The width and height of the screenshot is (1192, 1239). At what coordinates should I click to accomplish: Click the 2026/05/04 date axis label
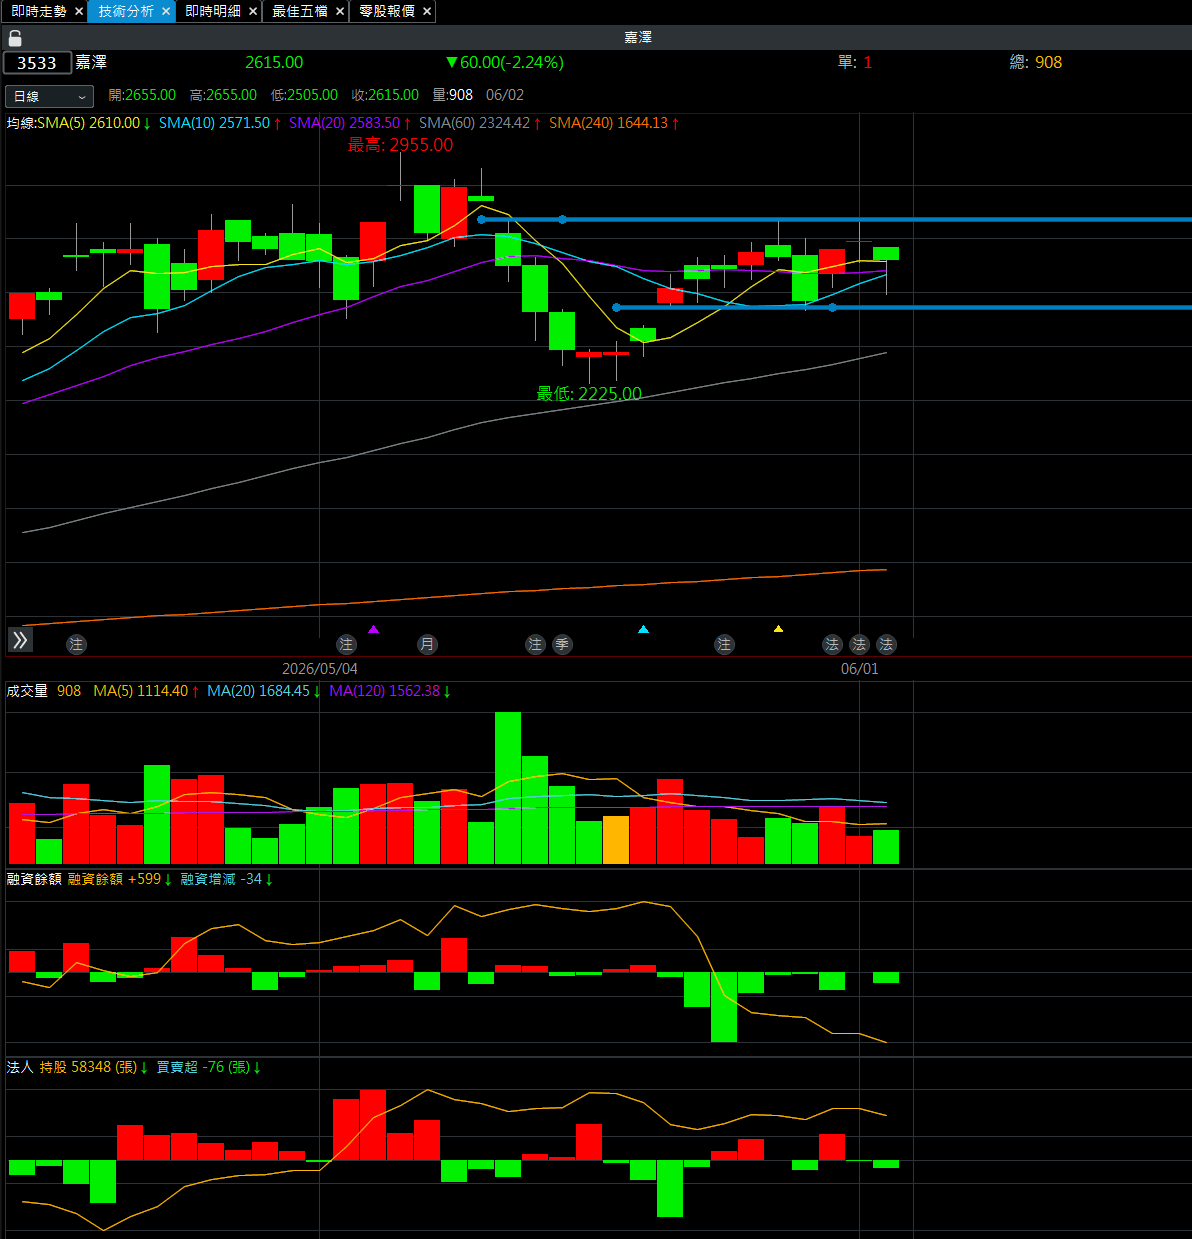click(x=320, y=669)
